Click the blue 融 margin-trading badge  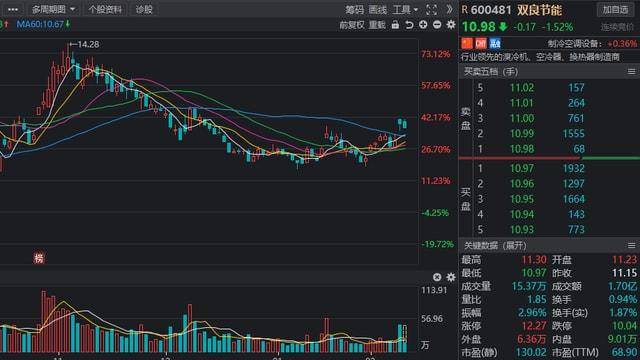click(x=495, y=43)
